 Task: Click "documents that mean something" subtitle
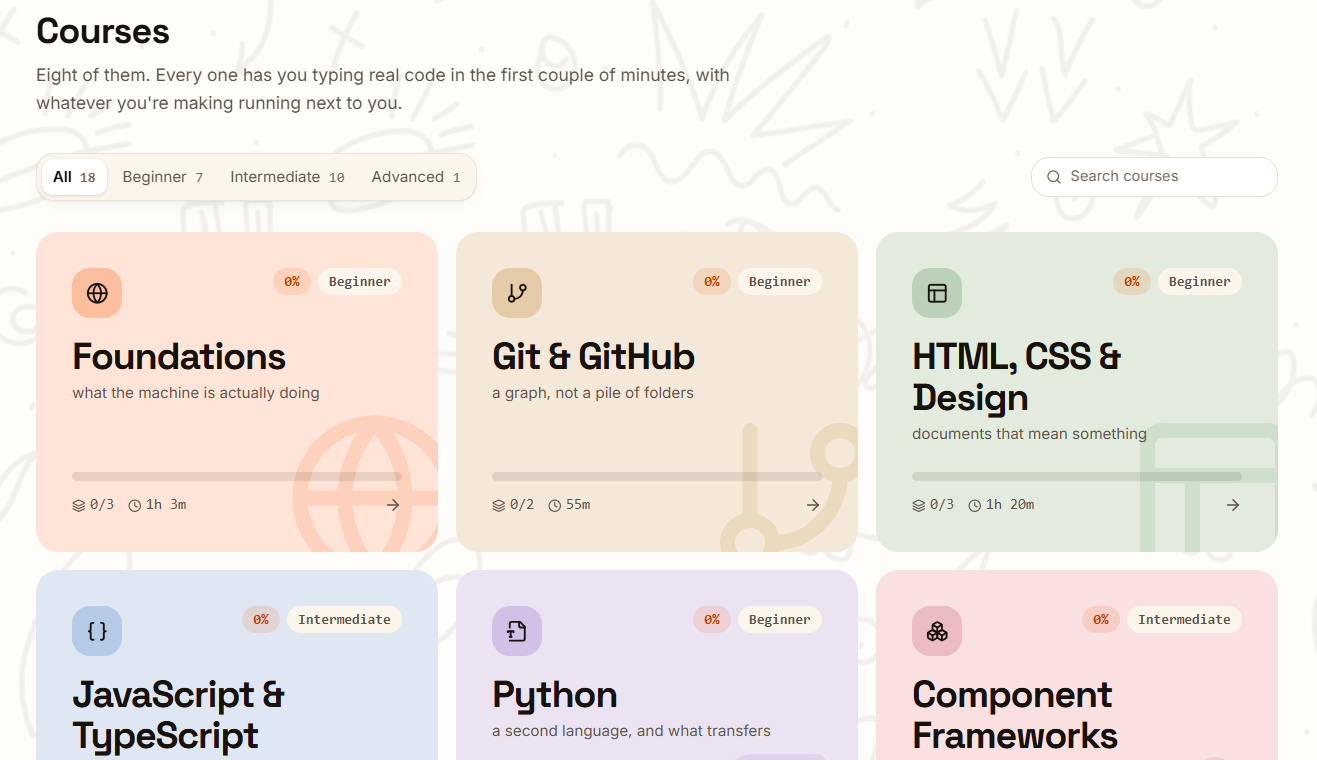click(x=1029, y=434)
